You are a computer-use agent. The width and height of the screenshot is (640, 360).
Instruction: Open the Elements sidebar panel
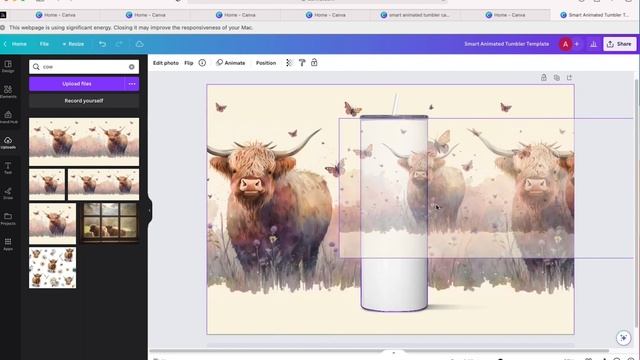pyautogui.click(x=8, y=91)
